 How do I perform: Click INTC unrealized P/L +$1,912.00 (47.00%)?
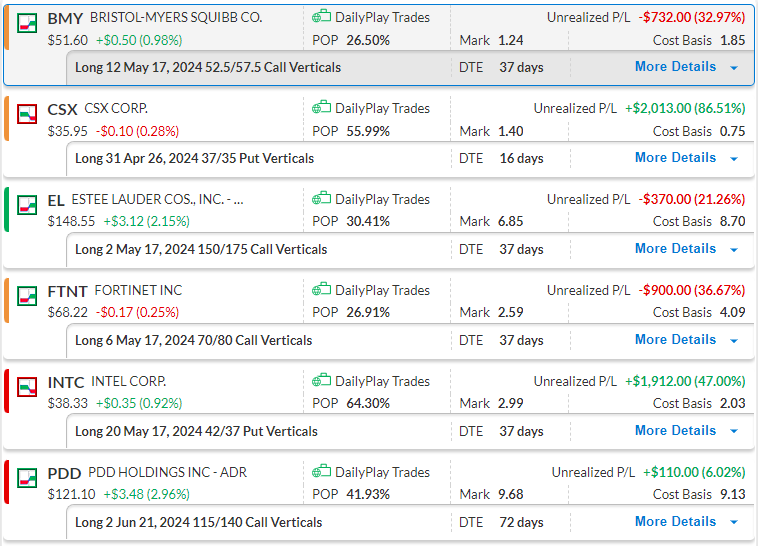[x=685, y=381]
